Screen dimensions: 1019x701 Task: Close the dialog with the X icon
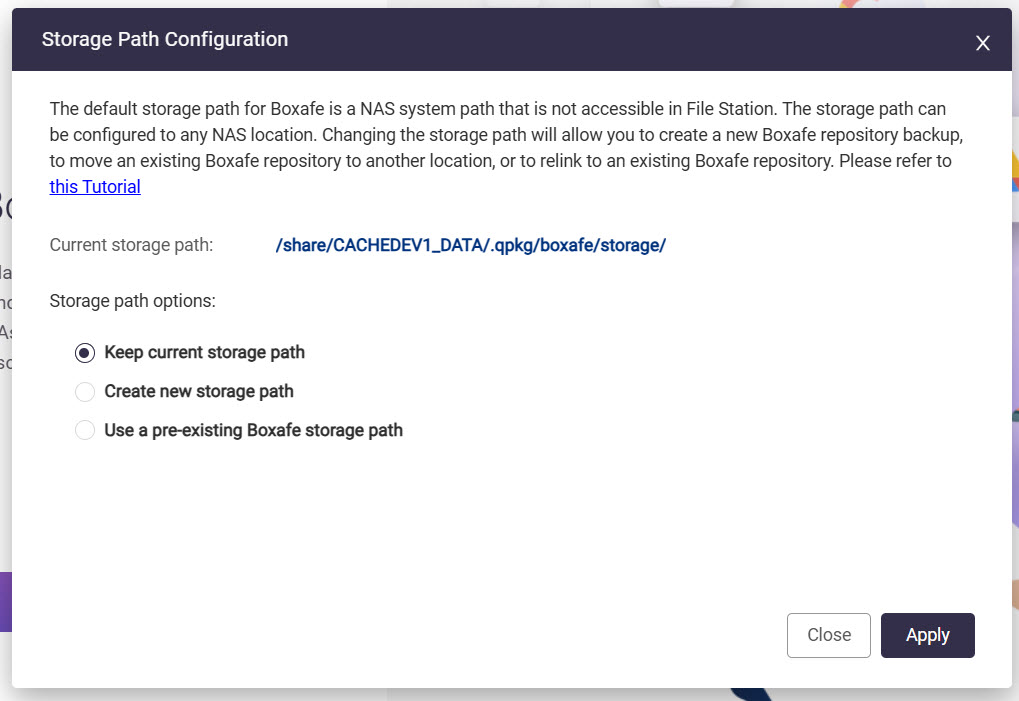[983, 42]
